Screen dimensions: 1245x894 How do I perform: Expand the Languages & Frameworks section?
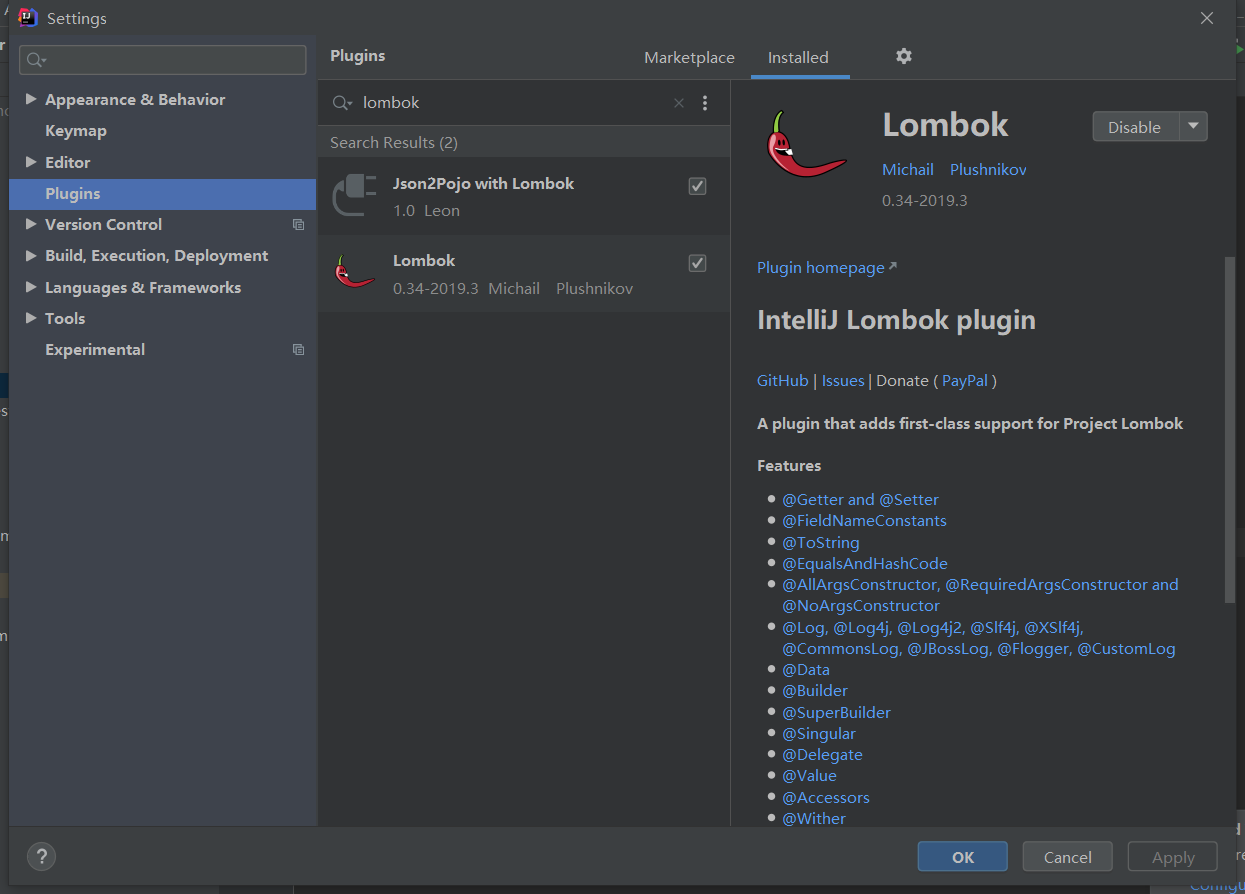click(x=31, y=287)
